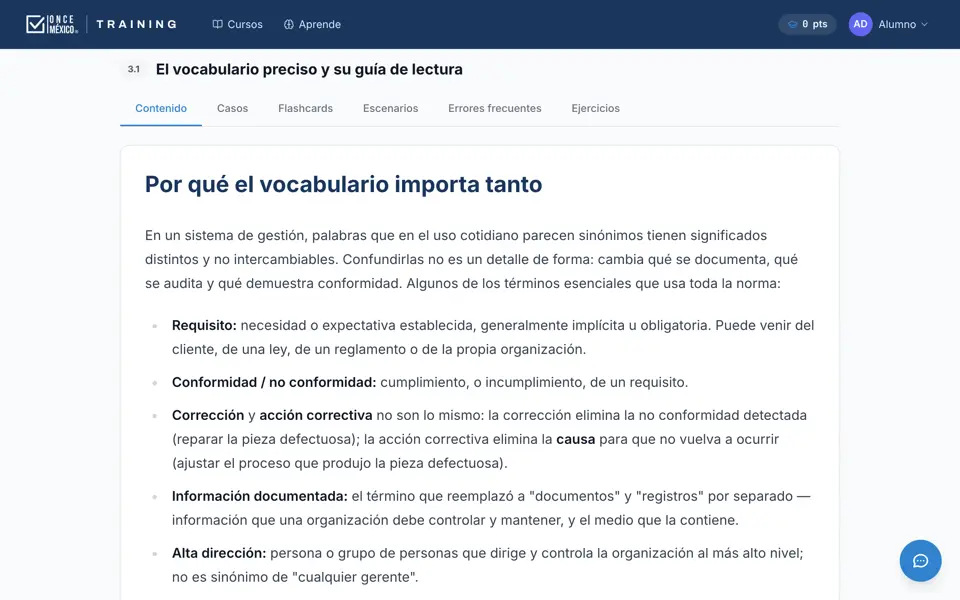
Task: Click the bold word 'causa'
Action: point(576,439)
